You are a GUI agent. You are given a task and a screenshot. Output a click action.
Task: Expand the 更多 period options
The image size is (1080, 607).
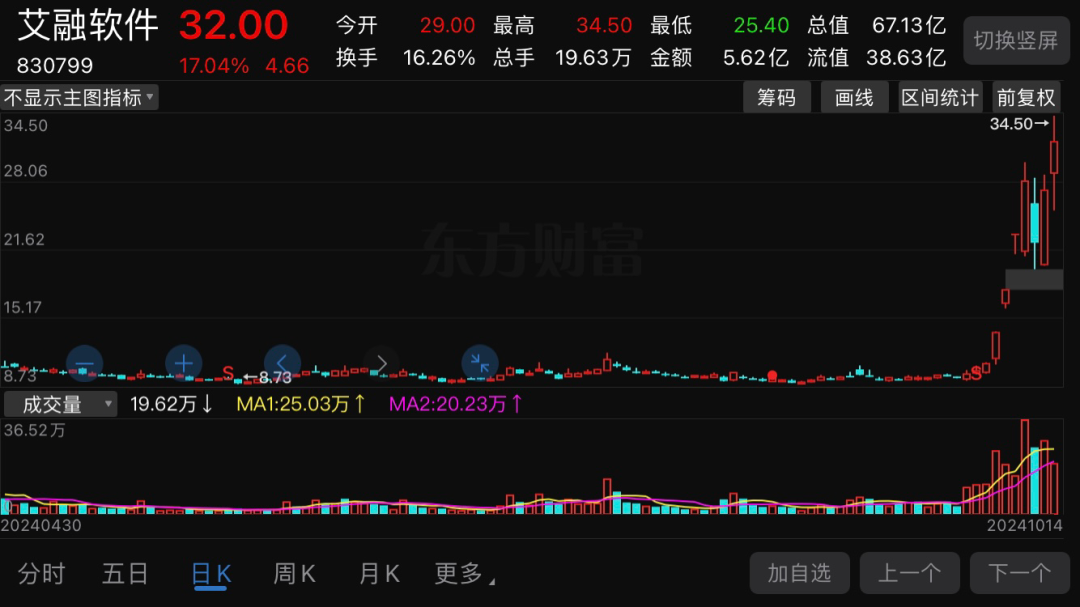click(x=465, y=573)
